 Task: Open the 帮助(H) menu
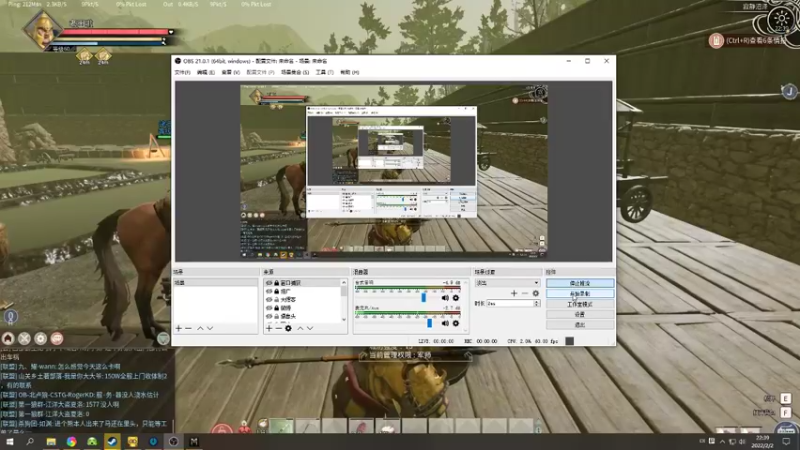349,72
